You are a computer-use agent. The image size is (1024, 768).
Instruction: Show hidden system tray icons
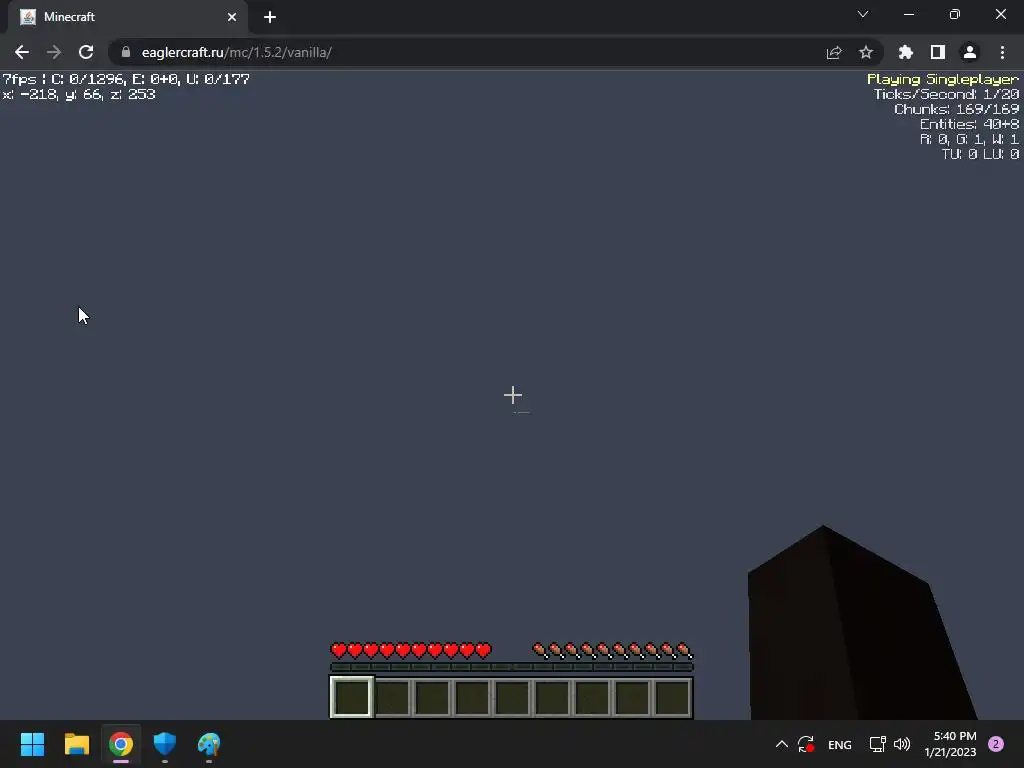[781, 744]
